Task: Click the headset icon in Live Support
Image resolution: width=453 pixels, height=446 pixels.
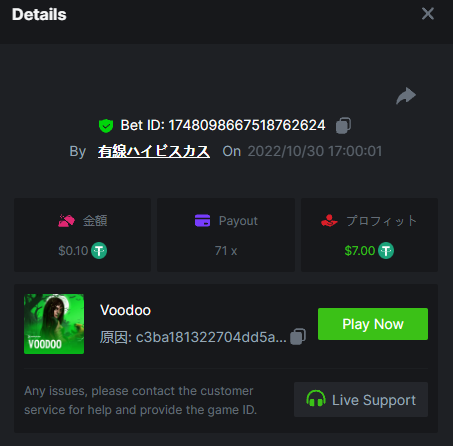Action: click(x=316, y=399)
